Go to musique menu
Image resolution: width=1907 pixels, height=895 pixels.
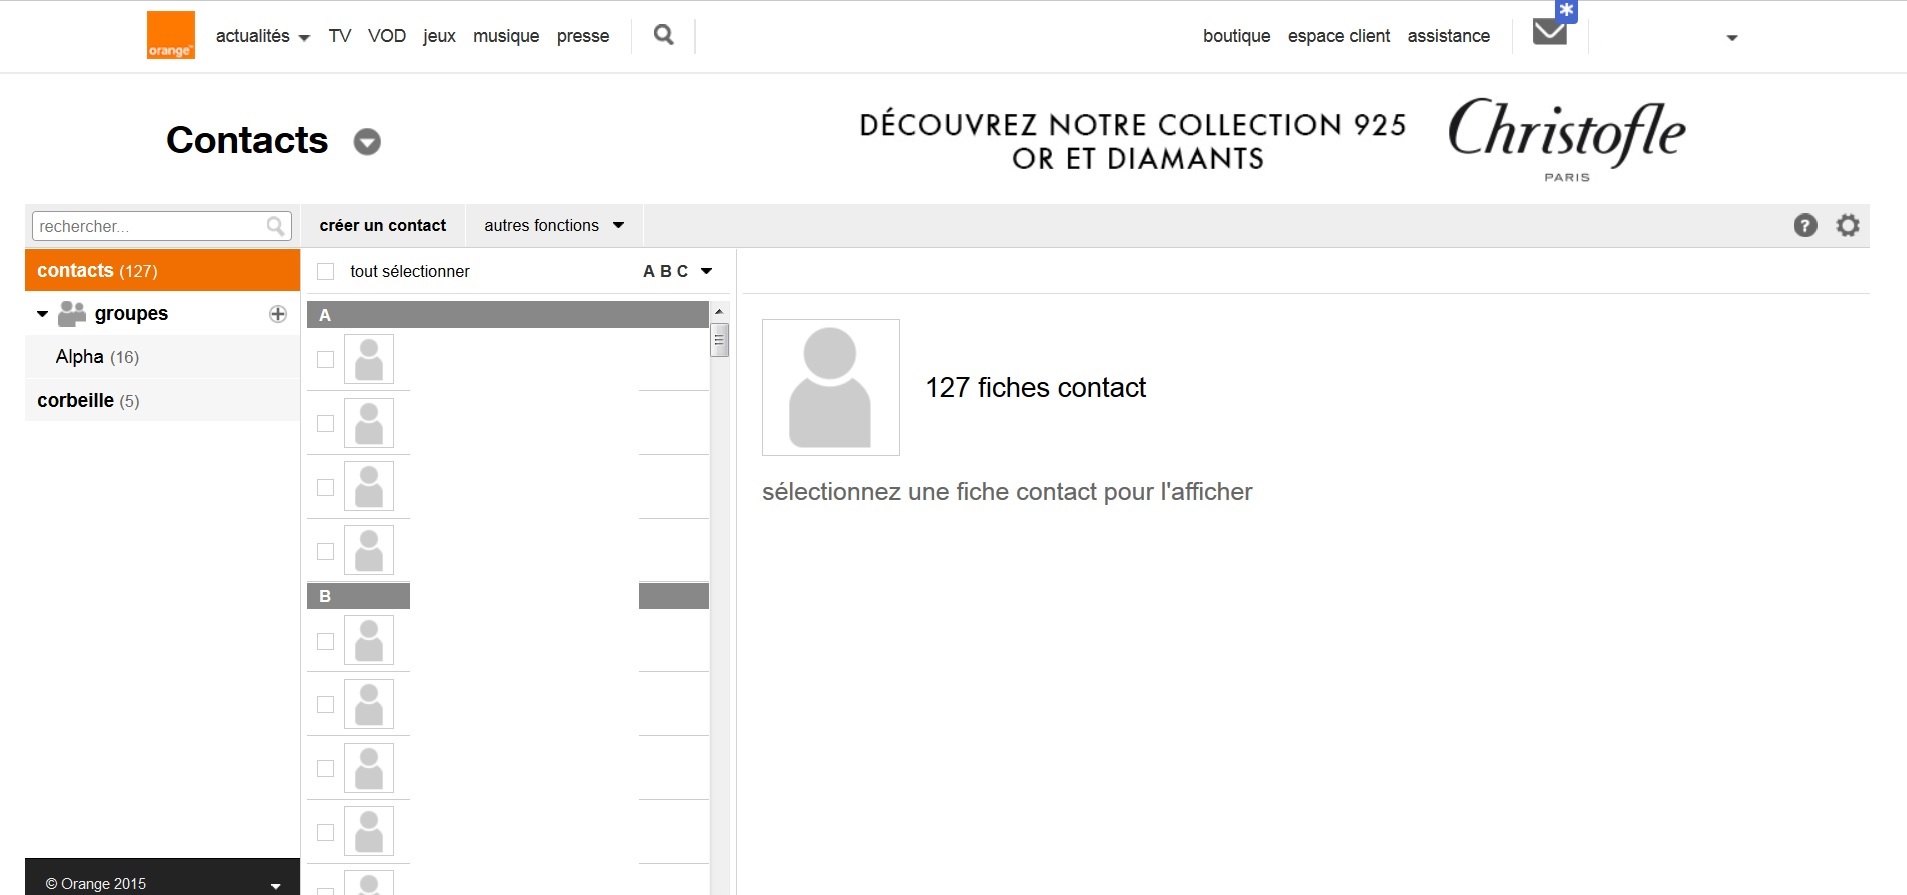pos(506,36)
